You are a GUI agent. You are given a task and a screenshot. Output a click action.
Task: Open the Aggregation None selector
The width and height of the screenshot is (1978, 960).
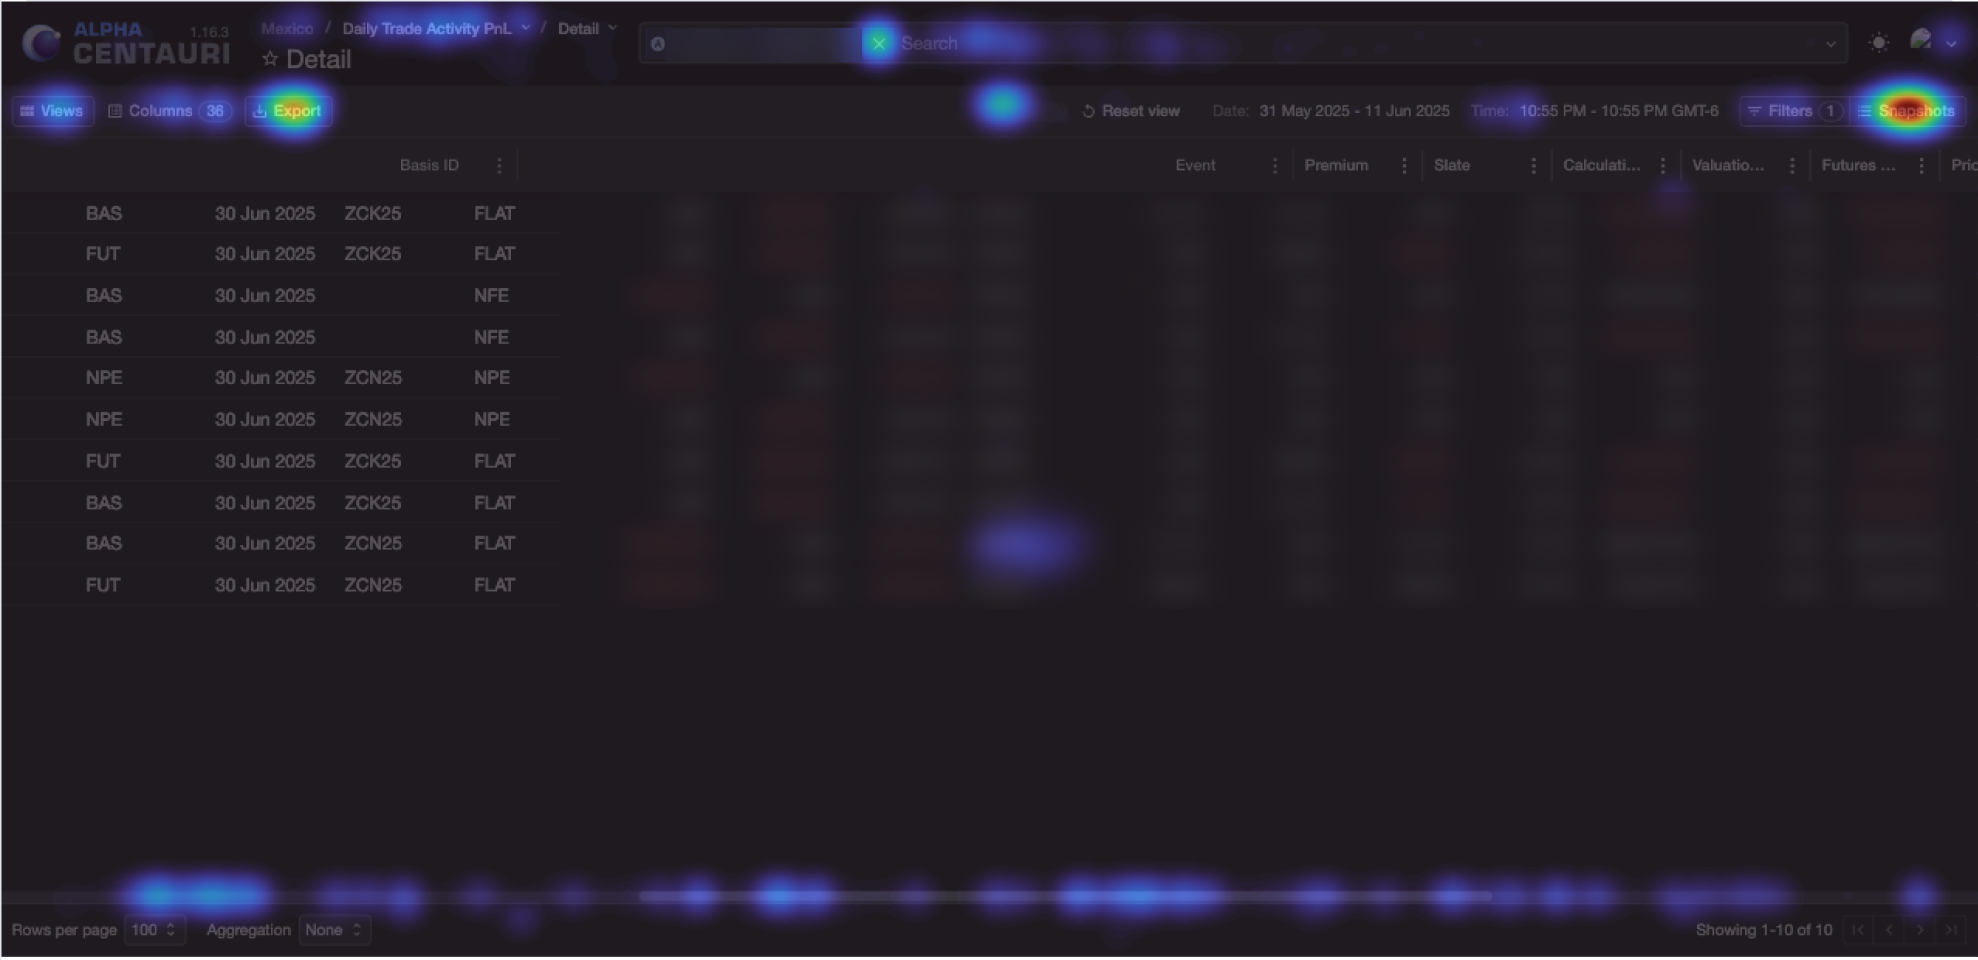click(x=334, y=930)
